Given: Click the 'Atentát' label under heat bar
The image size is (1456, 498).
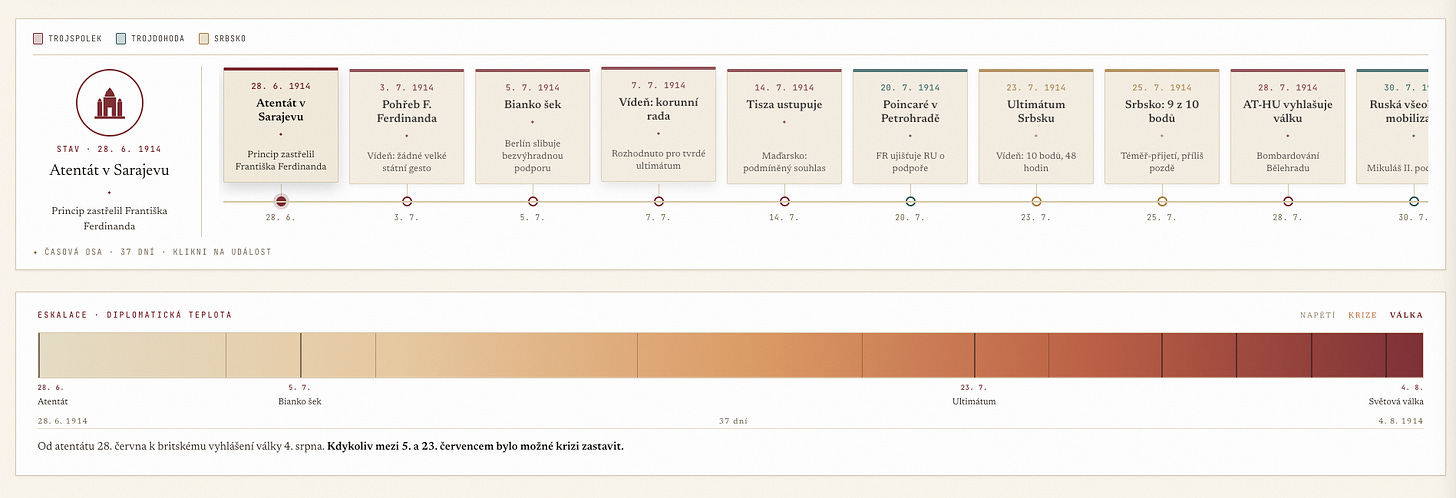Looking at the screenshot, I should [51, 402].
